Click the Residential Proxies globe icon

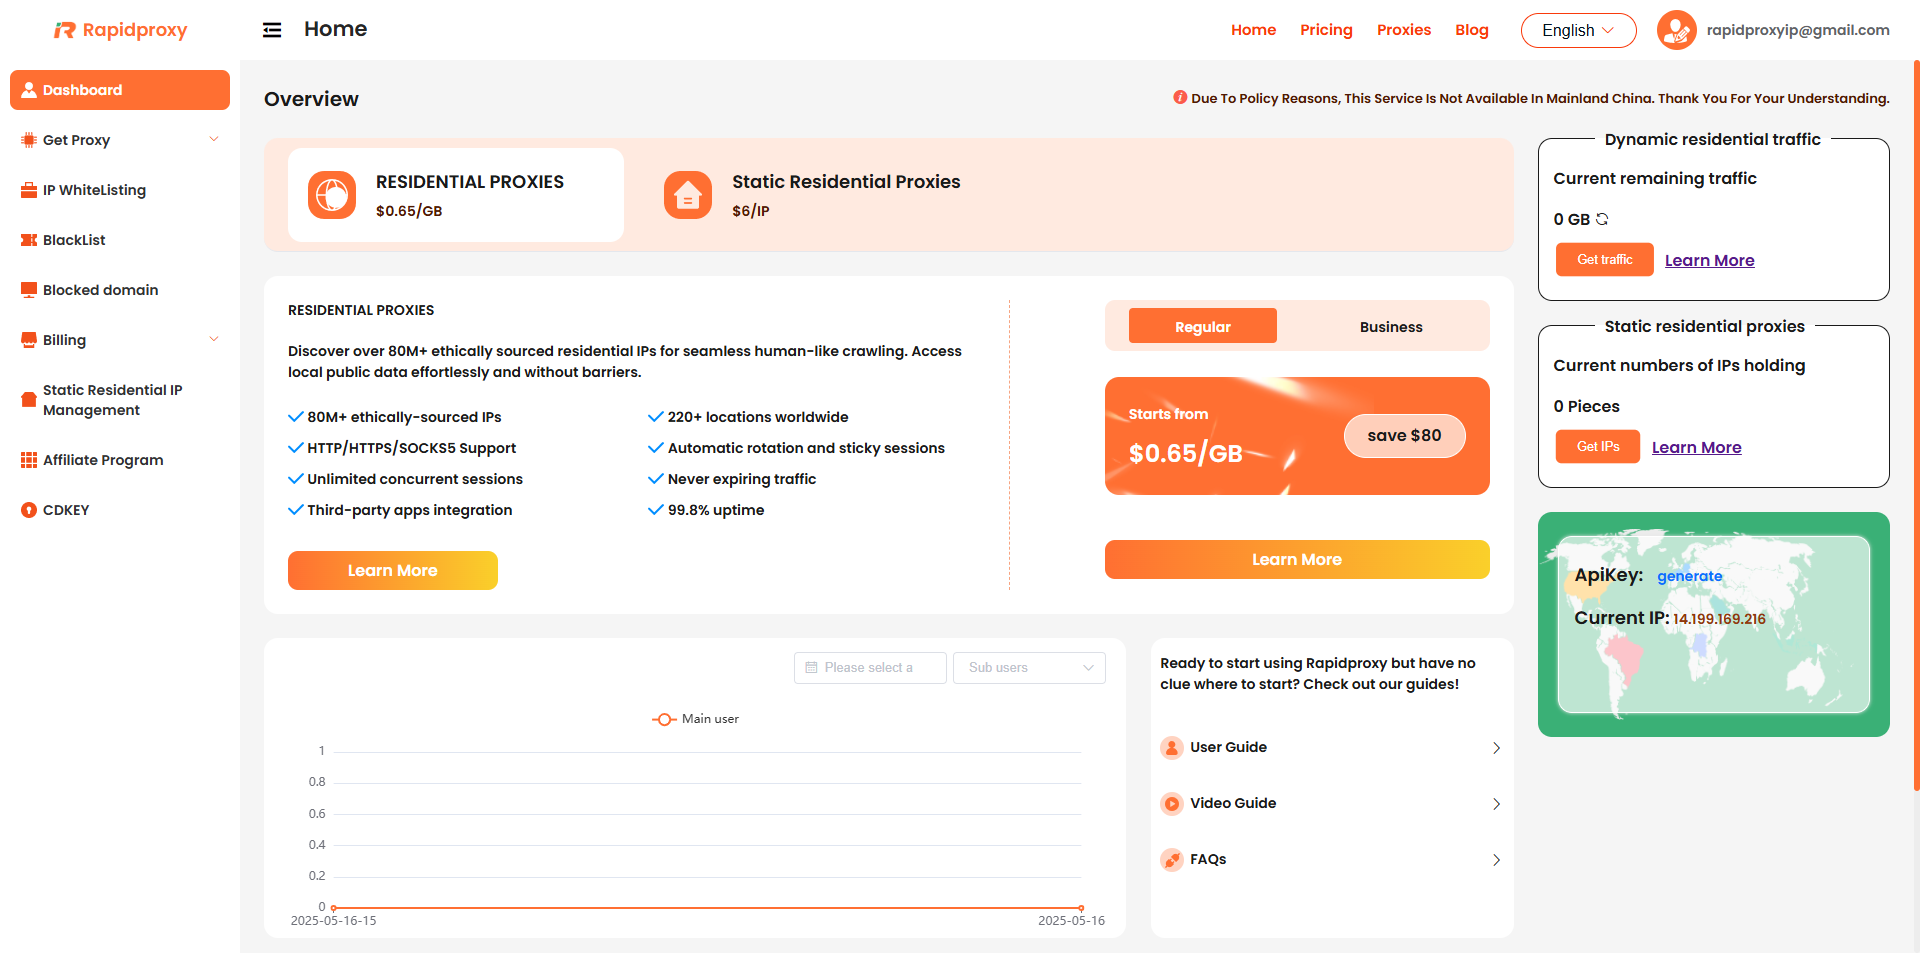pos(332,195)
